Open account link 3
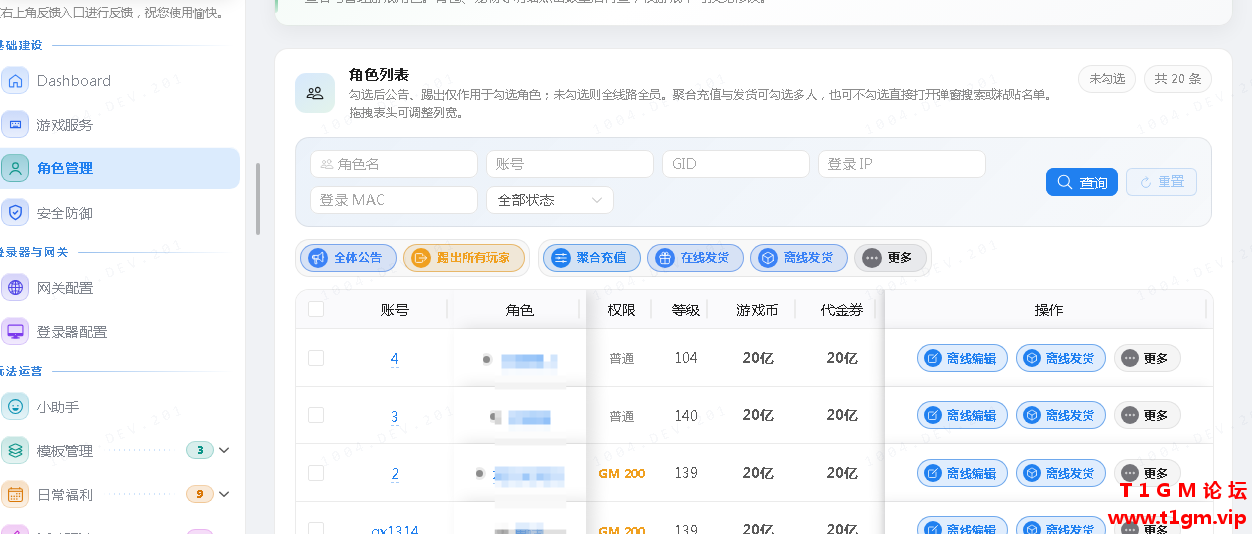 pyautogui.click(x=395, y=416)
